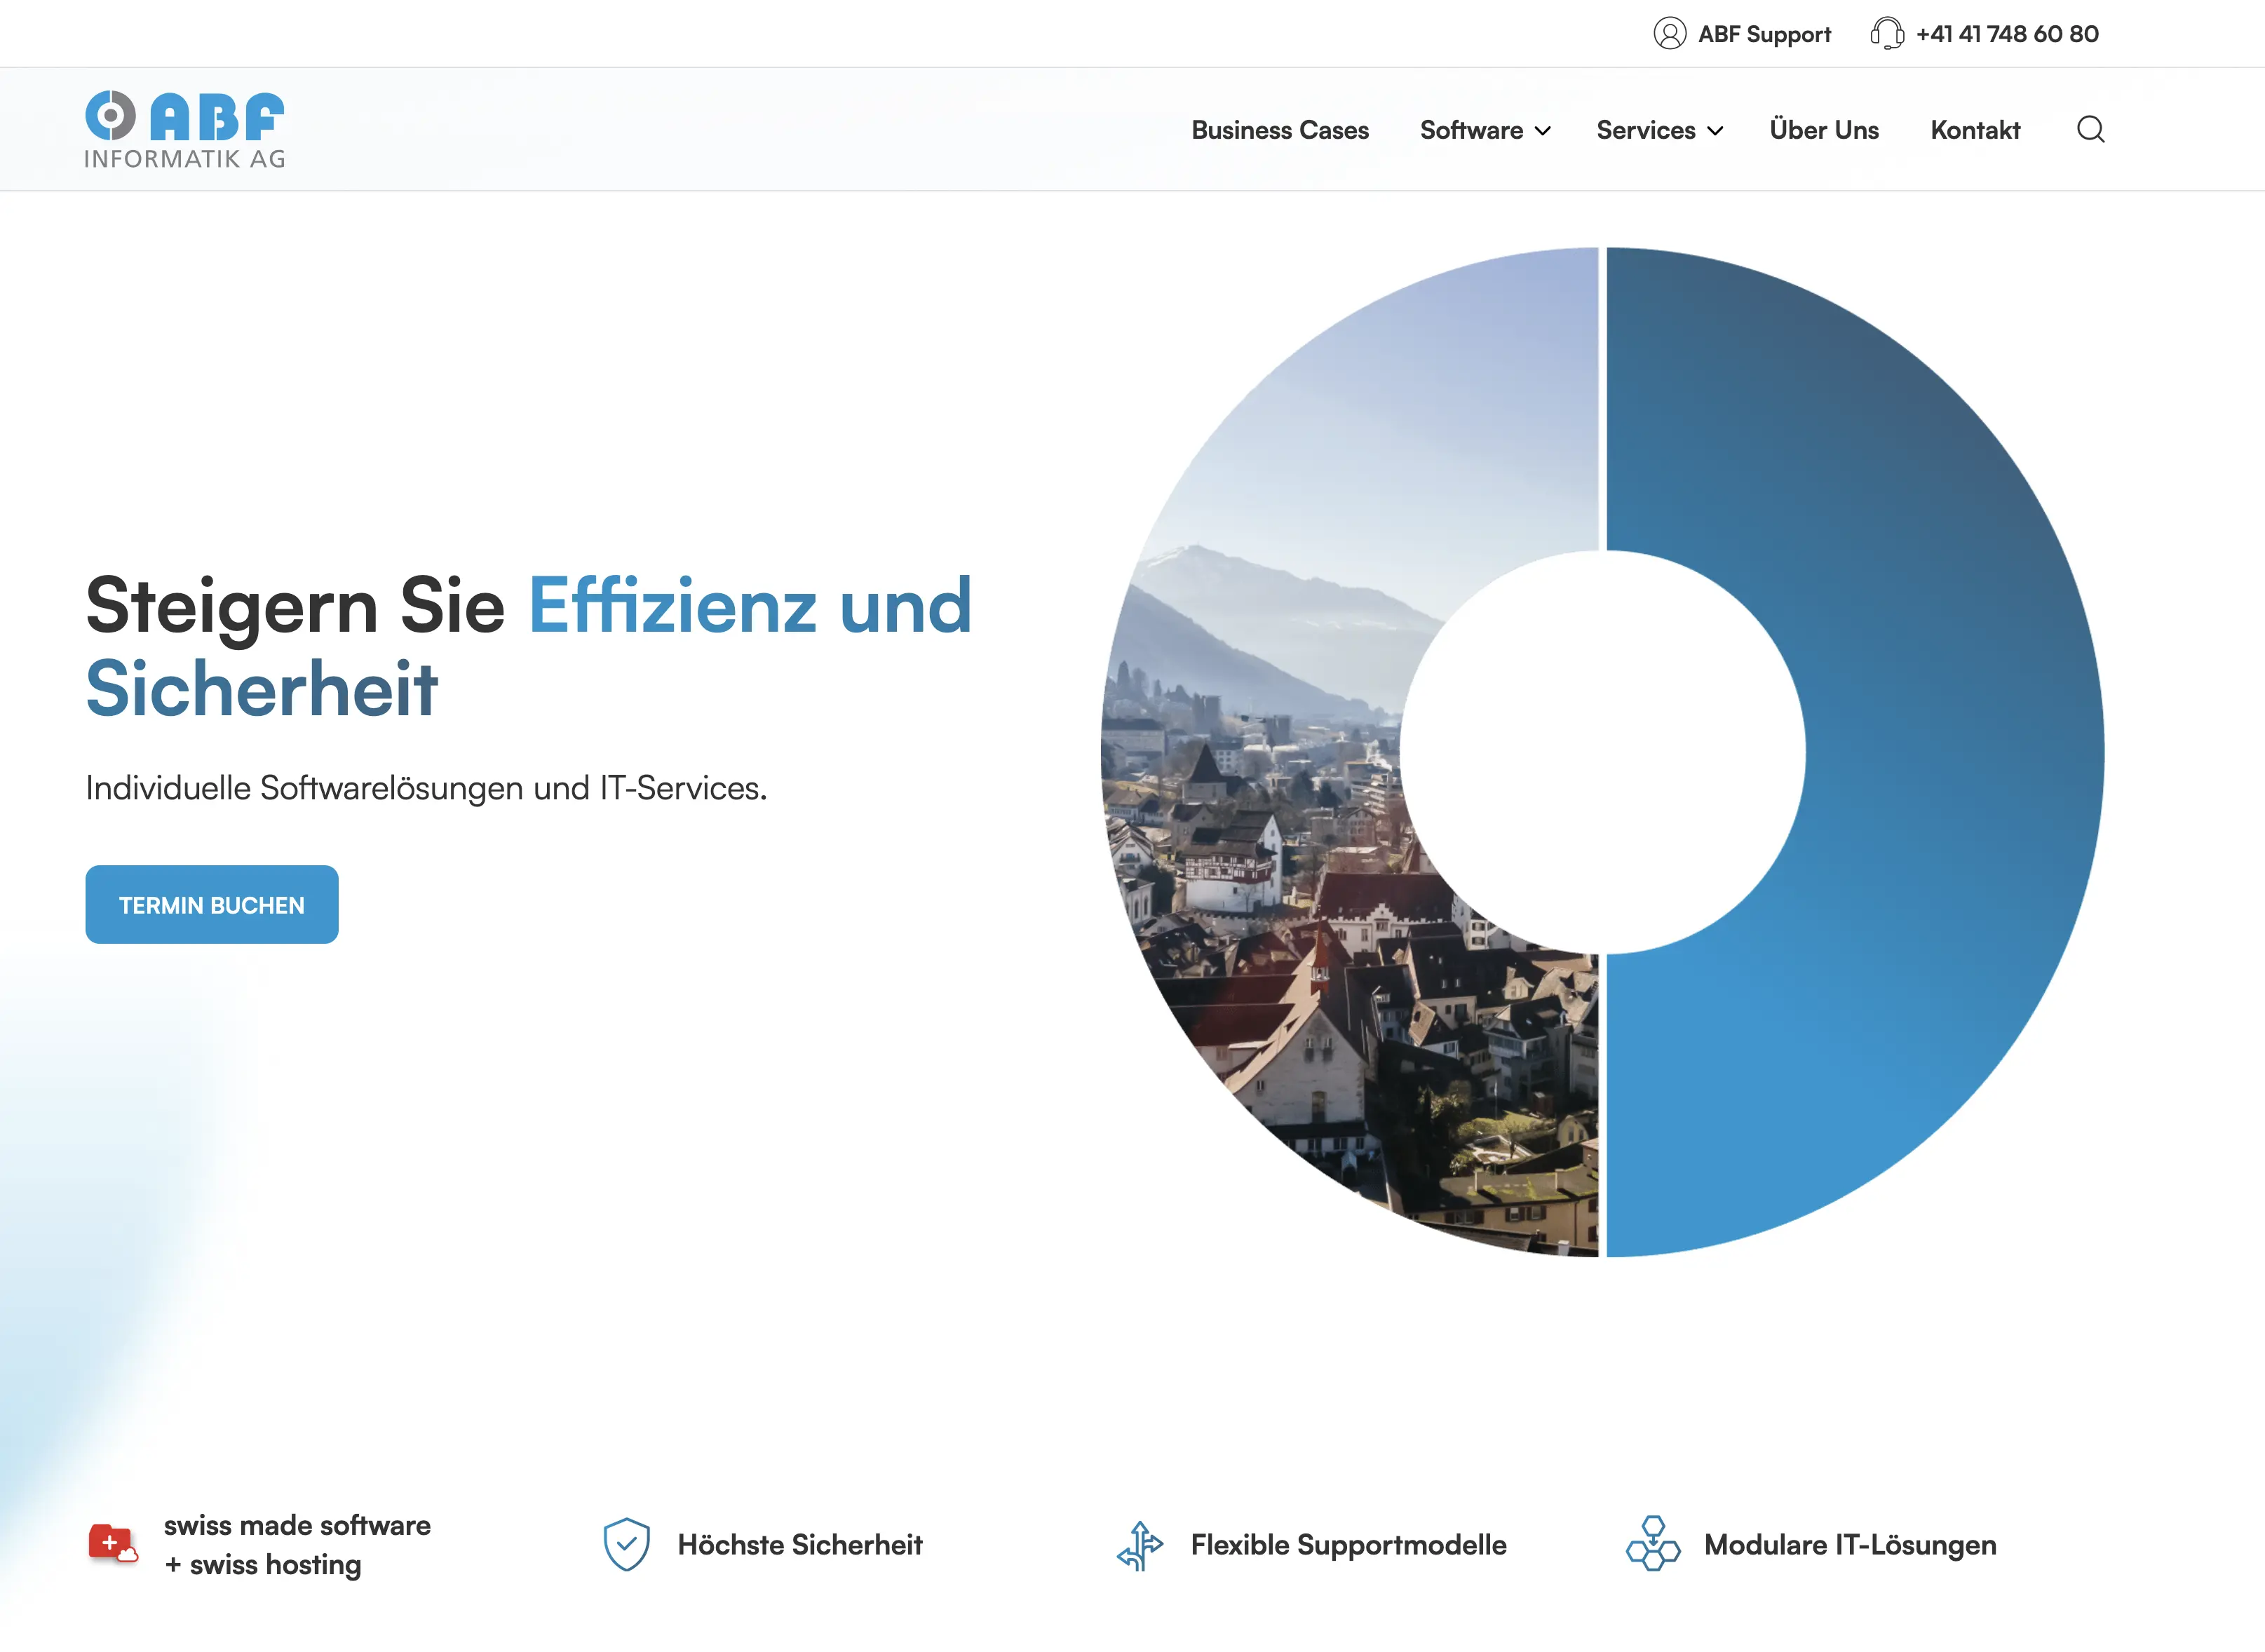Image resolution: width=2265 pixels, height=1652 pixels.
Task: Click the headset icon beside the phone number
Action: pos(1888,33)
